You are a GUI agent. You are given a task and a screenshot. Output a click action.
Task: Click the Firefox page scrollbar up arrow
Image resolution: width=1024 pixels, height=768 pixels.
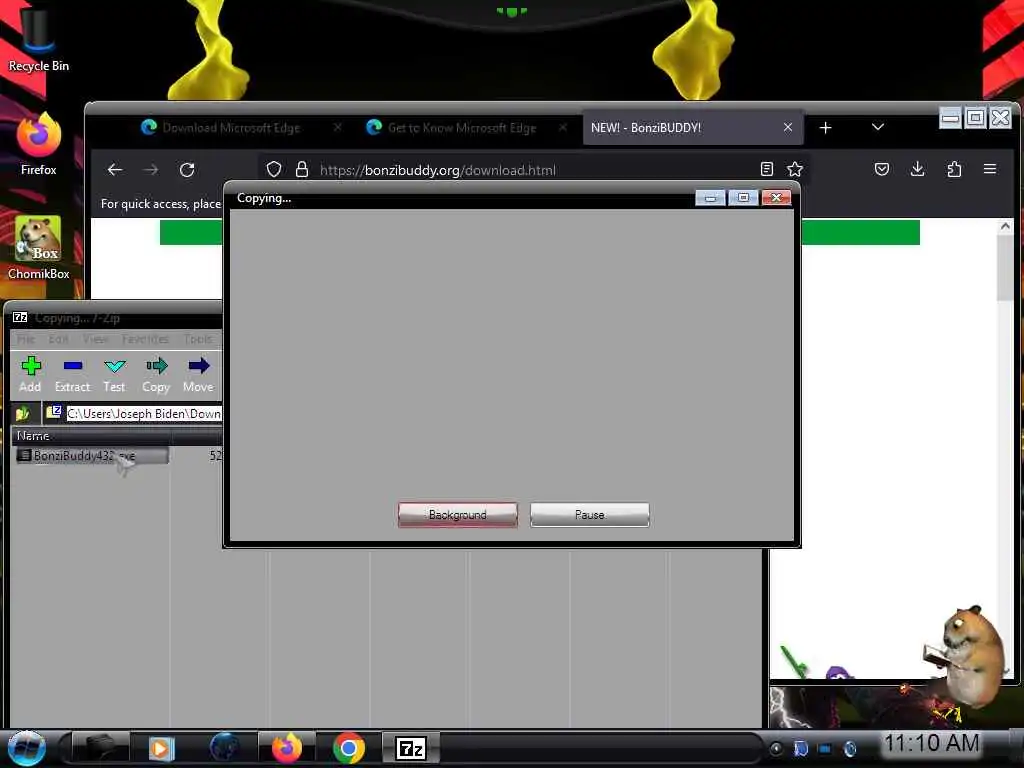1005,226
